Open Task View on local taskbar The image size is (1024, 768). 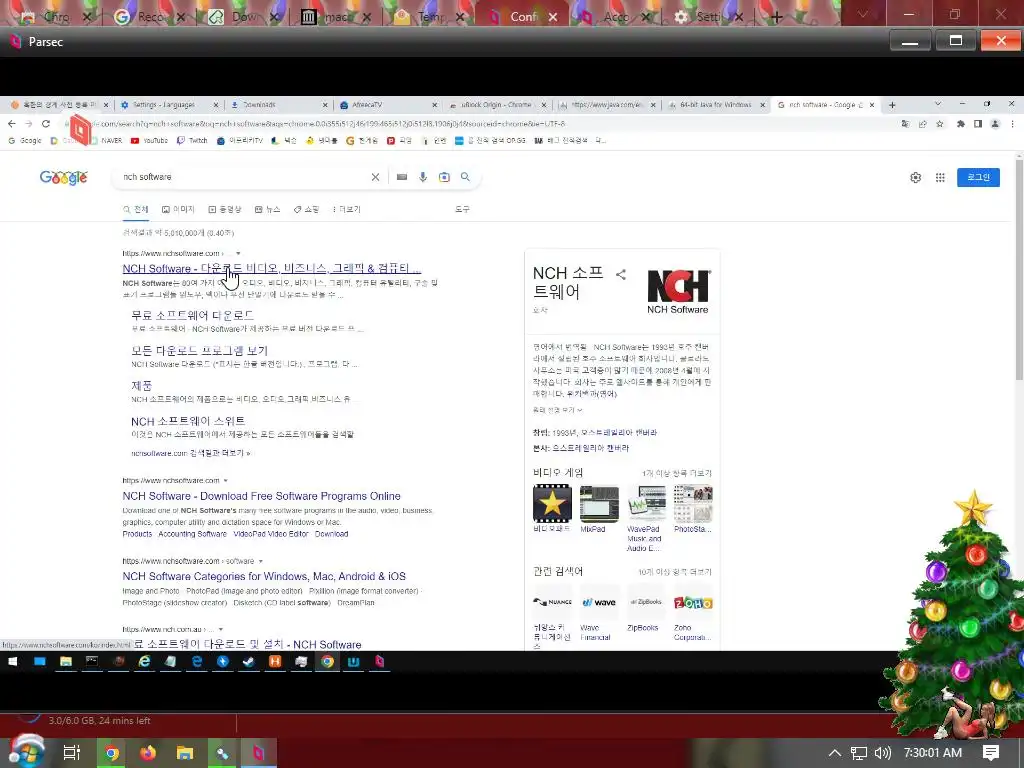click(71, 753)
